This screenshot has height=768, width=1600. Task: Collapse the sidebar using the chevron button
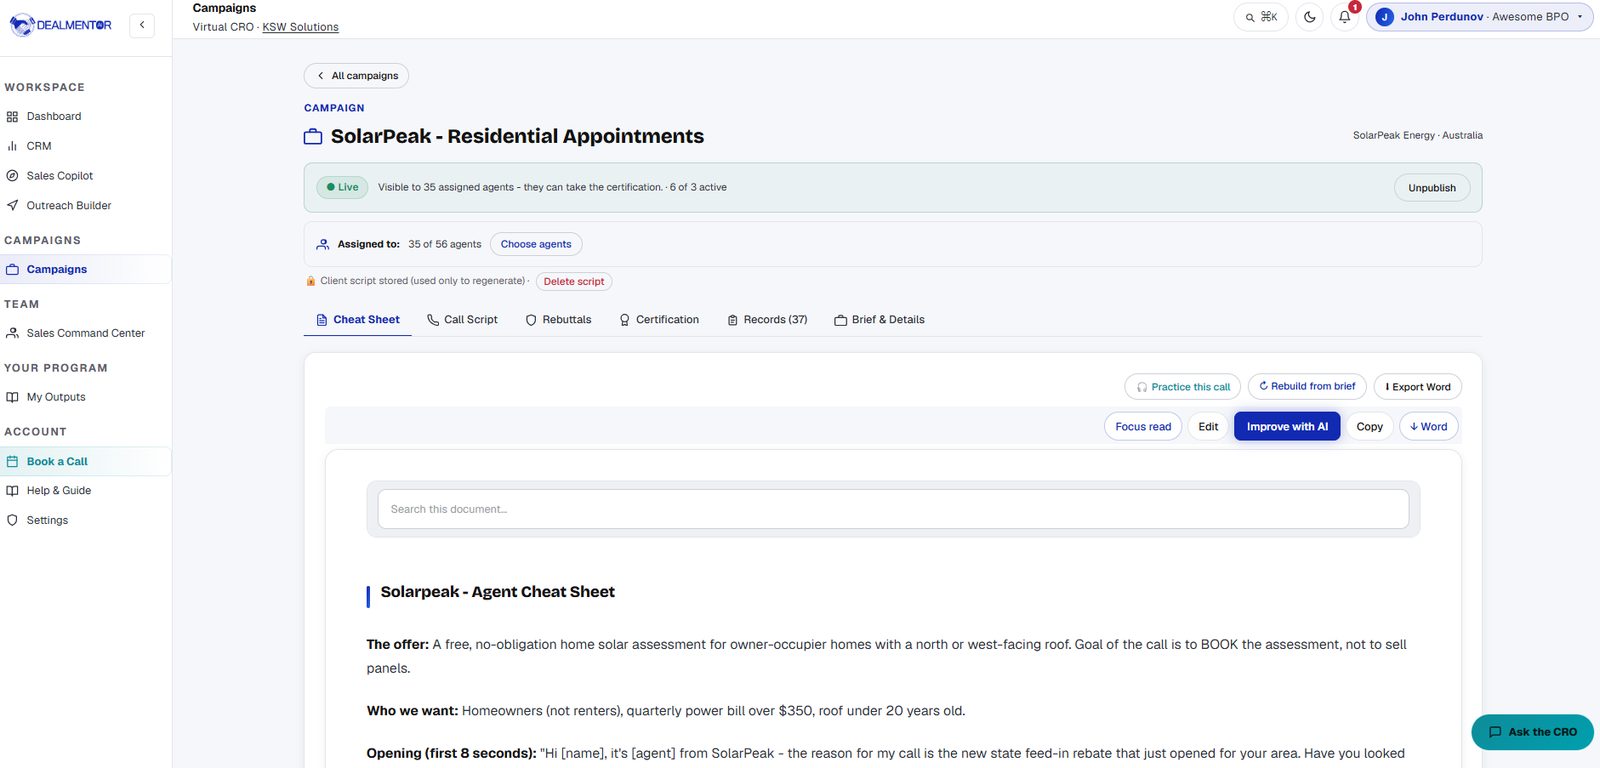142,25
